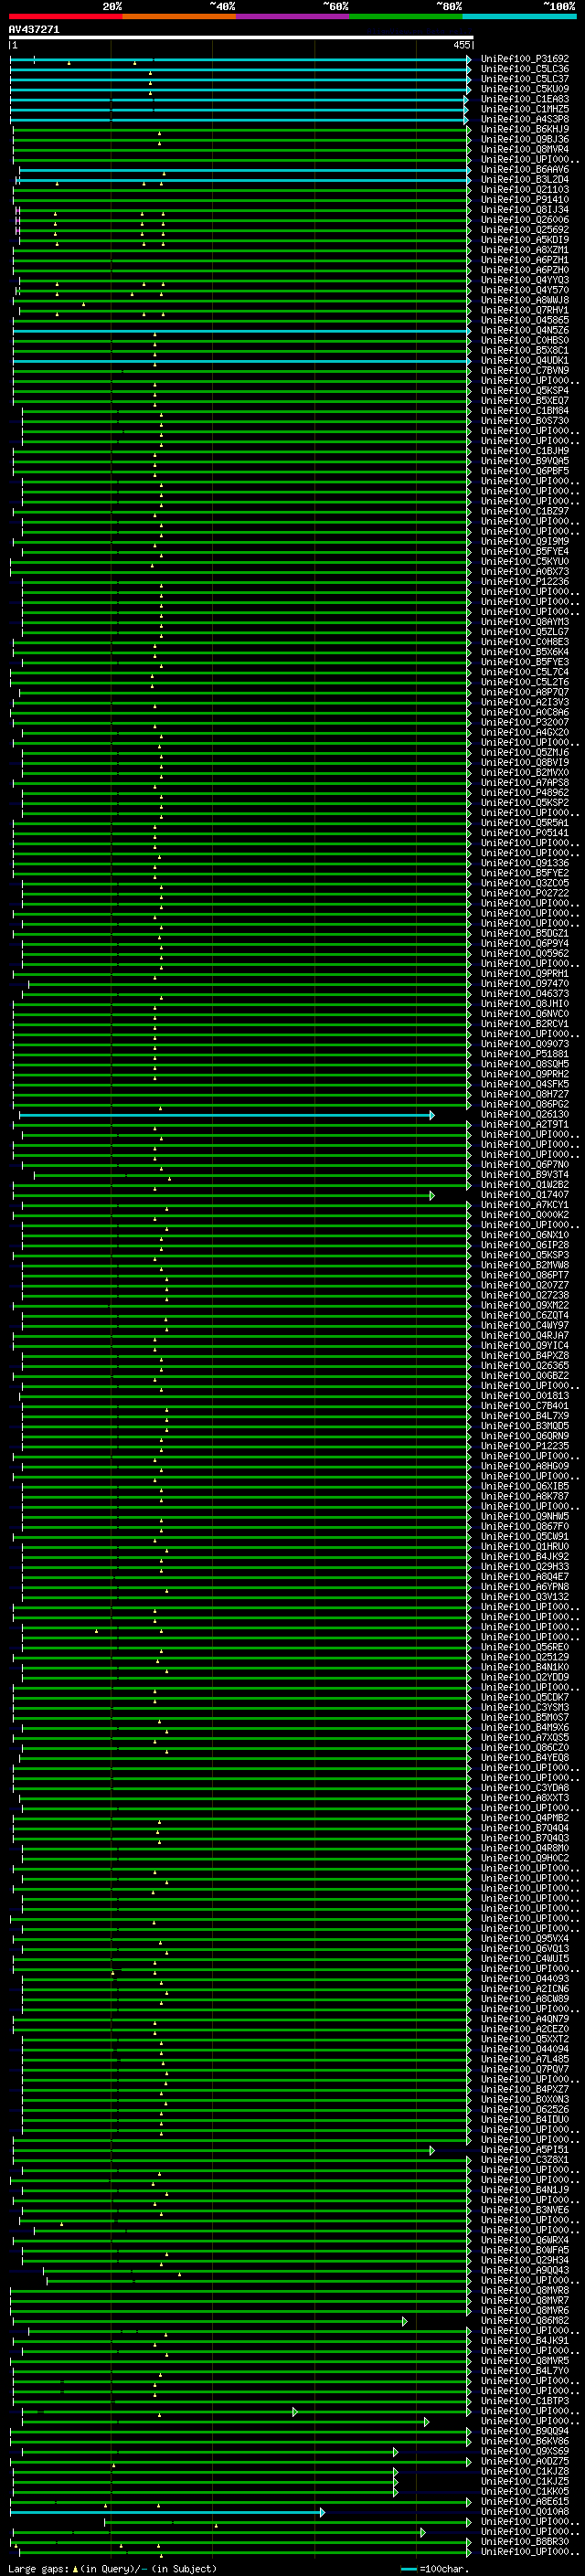Select label UniRef100_Q27238
The height and width of the screenshot is (2576, 585).
click(525, 1295)
